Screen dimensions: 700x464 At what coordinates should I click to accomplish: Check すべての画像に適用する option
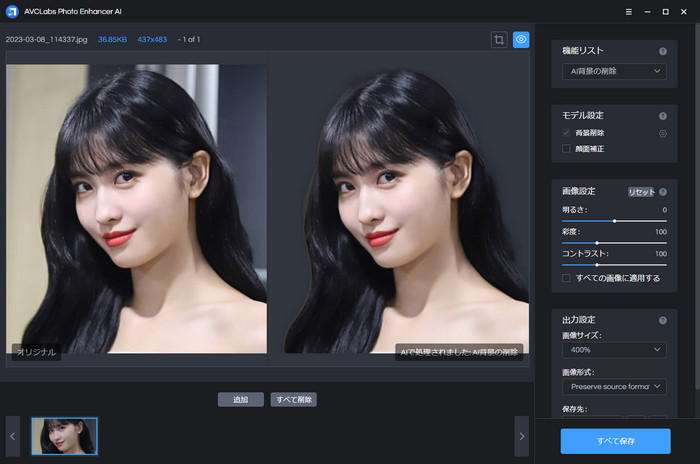point(566,278)
